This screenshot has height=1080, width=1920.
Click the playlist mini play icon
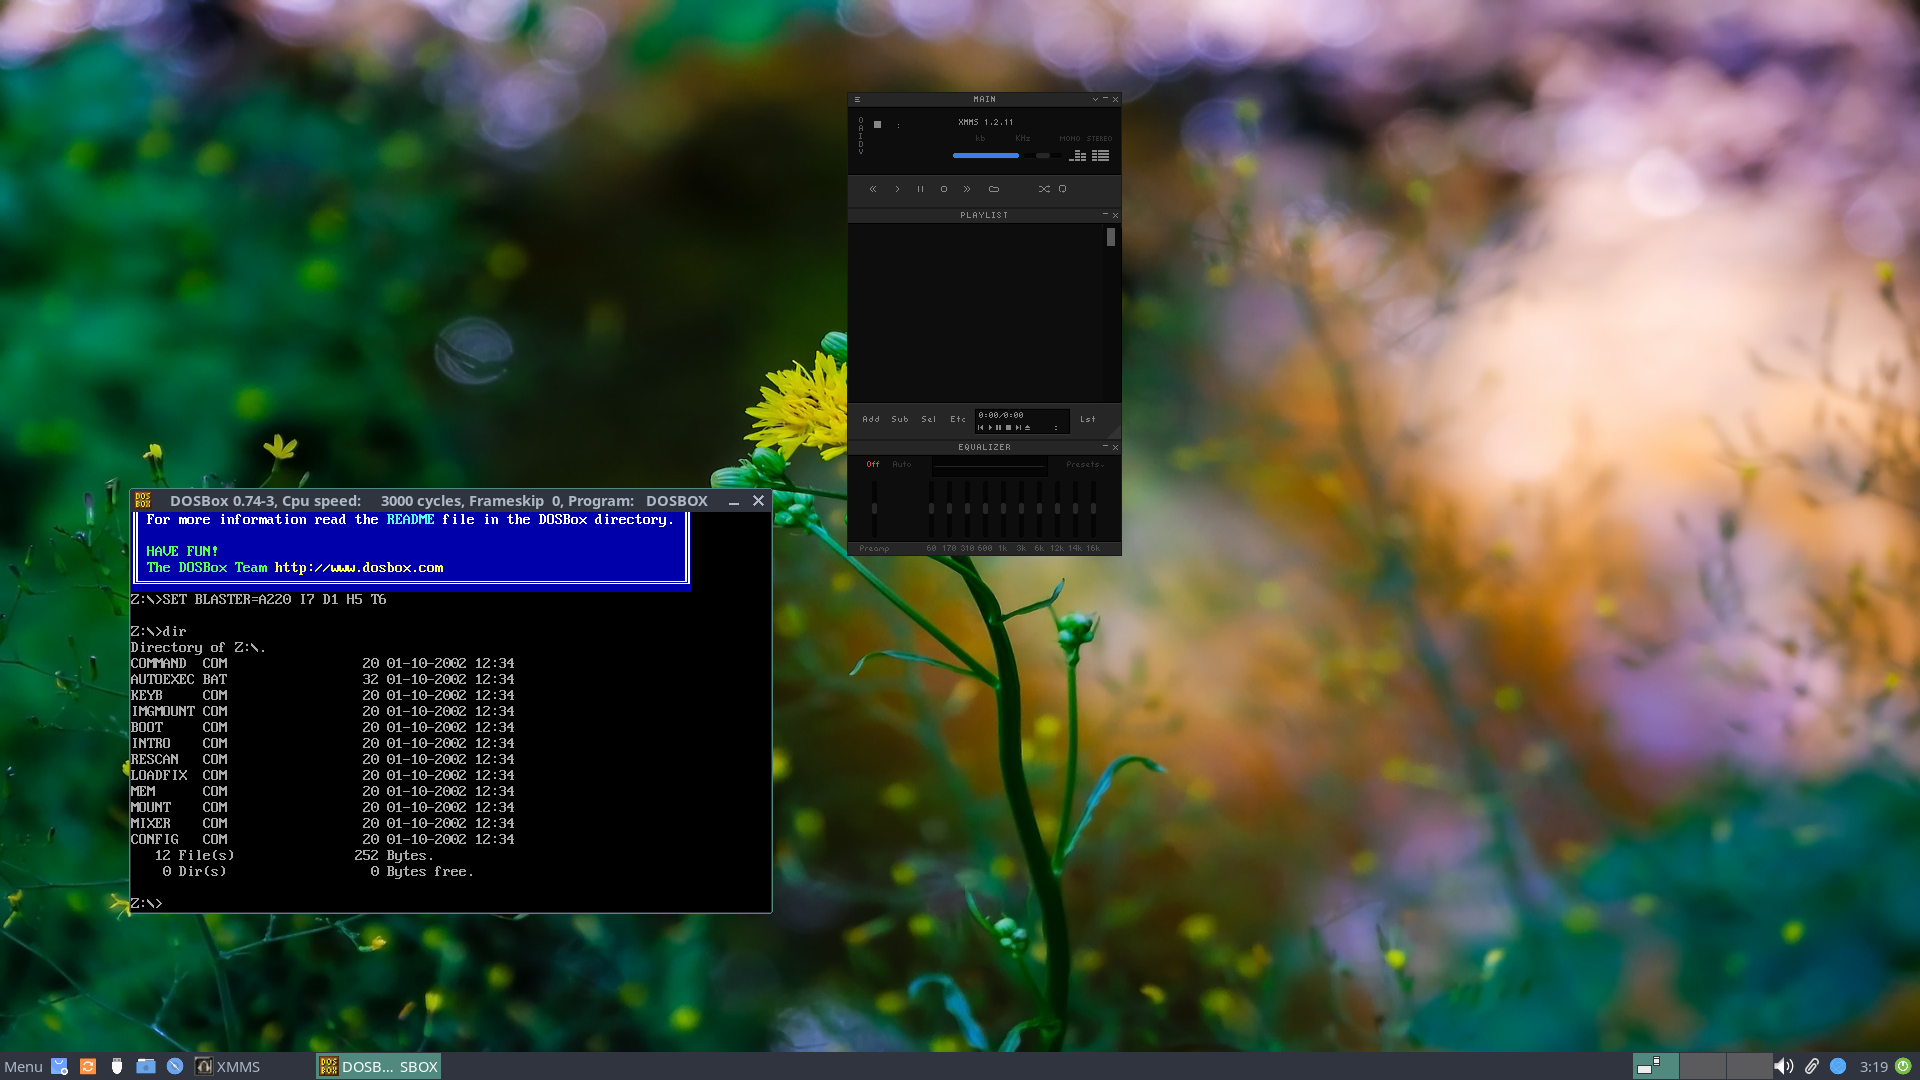tap(990, 427)
